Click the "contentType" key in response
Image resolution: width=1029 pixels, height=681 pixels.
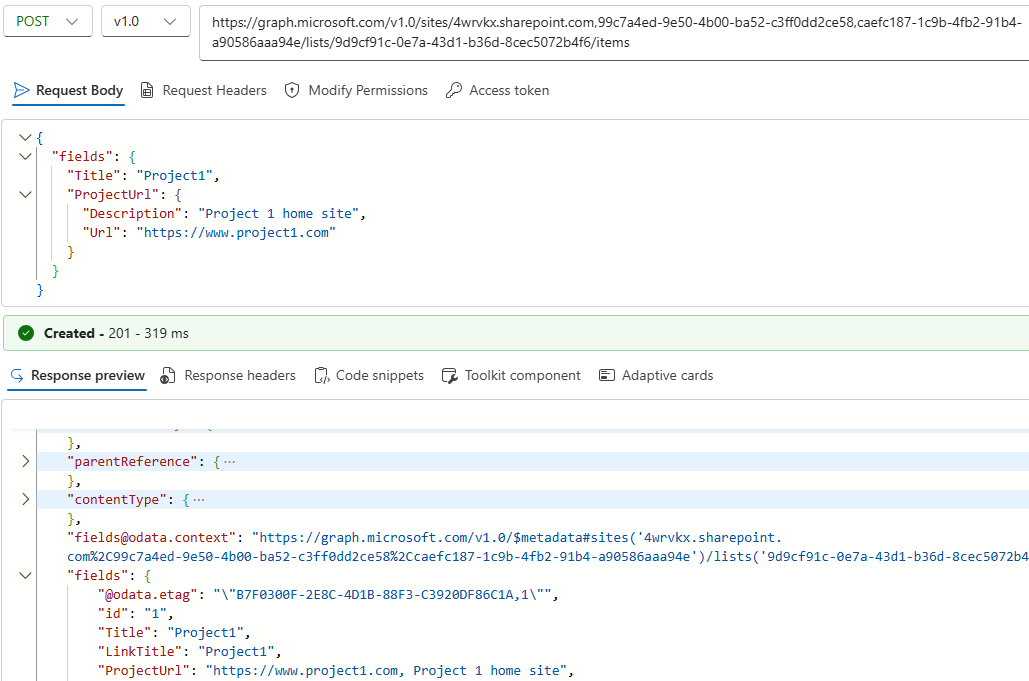click(x=117, y=499)
